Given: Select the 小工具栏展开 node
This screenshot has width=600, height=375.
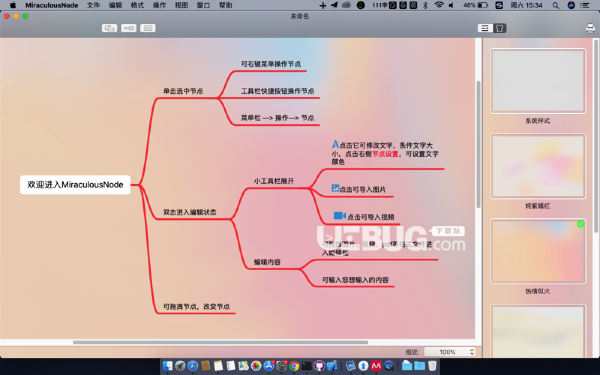Looking at the screenshot, I should [274, 181].
